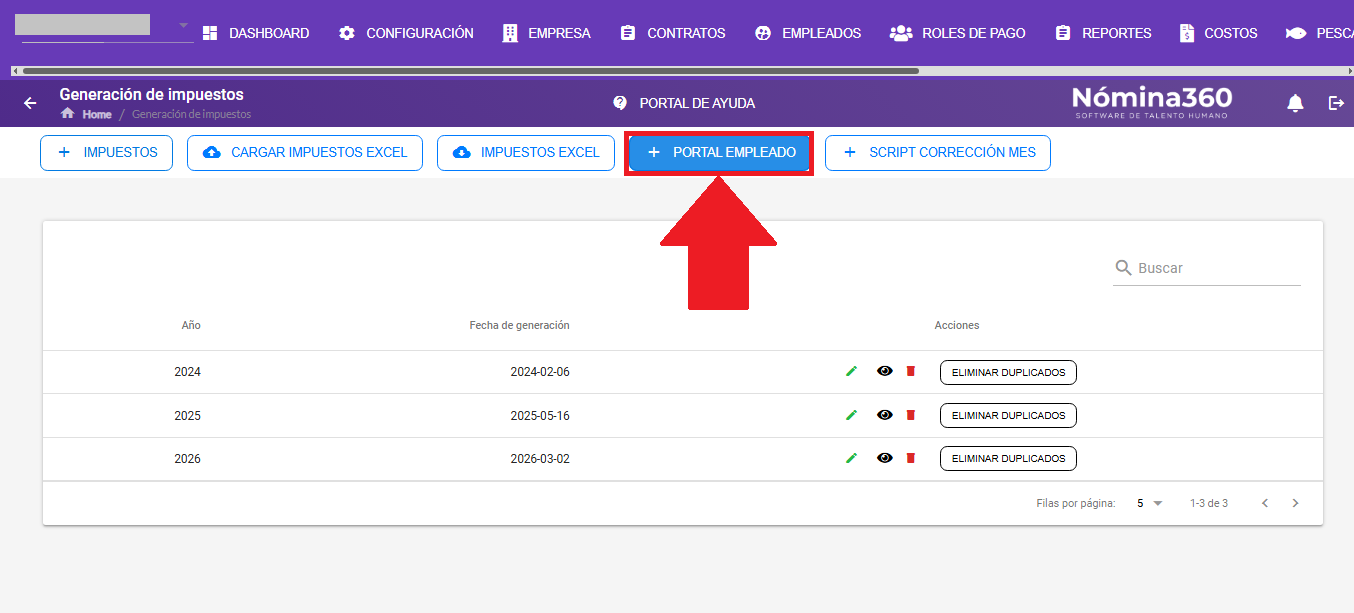Click the Home breadcrumb house icon
The image size is (1354, 613).
click(68, 114)
